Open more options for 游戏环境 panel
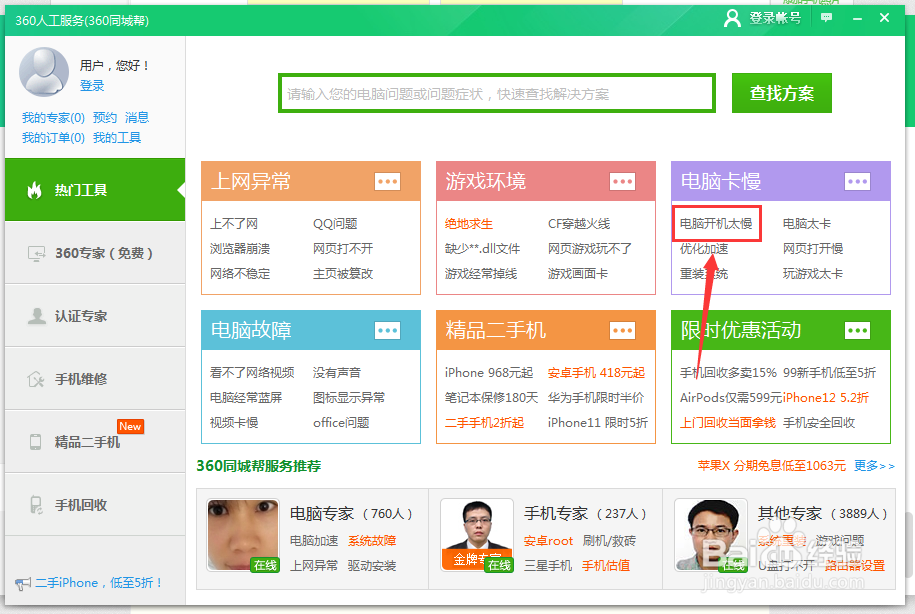 622,181
